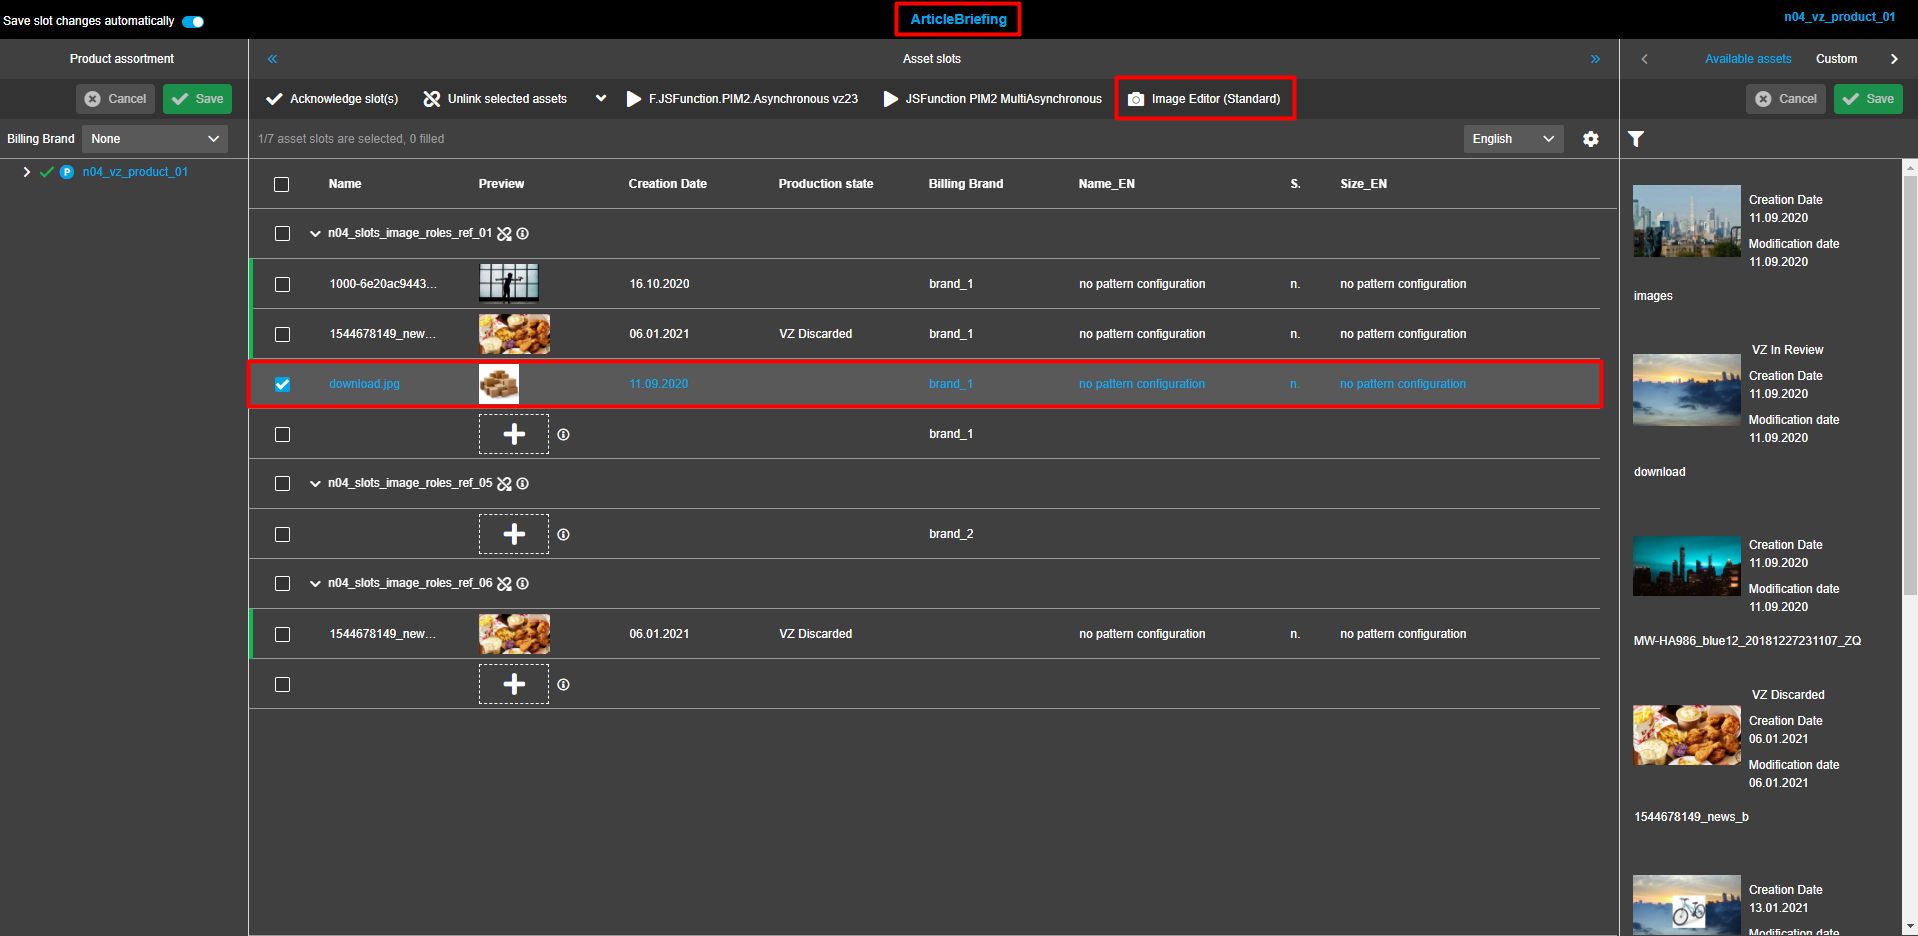This screenshot has width=1918, height=936.
Task: Collapse the n04_slots_image_roles_ref_06 group
Action: pos(315,583)
